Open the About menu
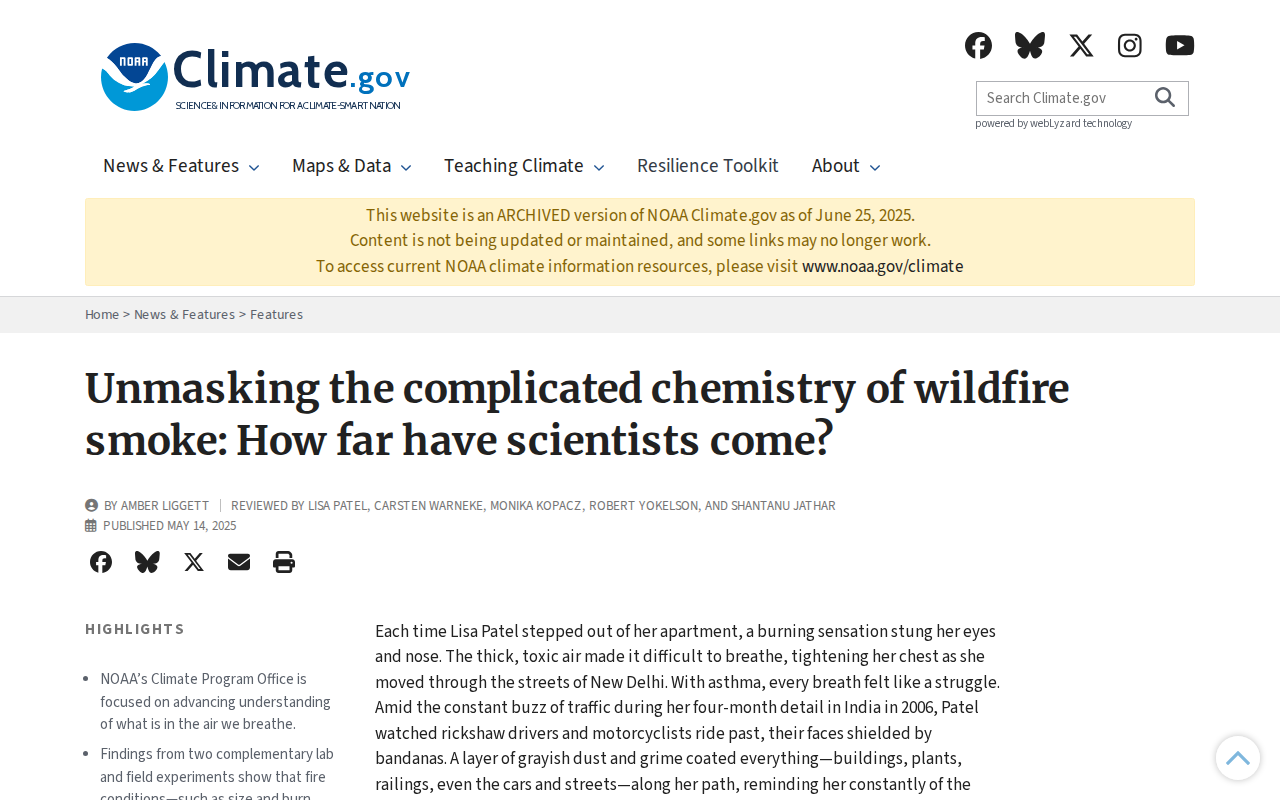This screenshot has width=1280, height=800. coord(846,166)
